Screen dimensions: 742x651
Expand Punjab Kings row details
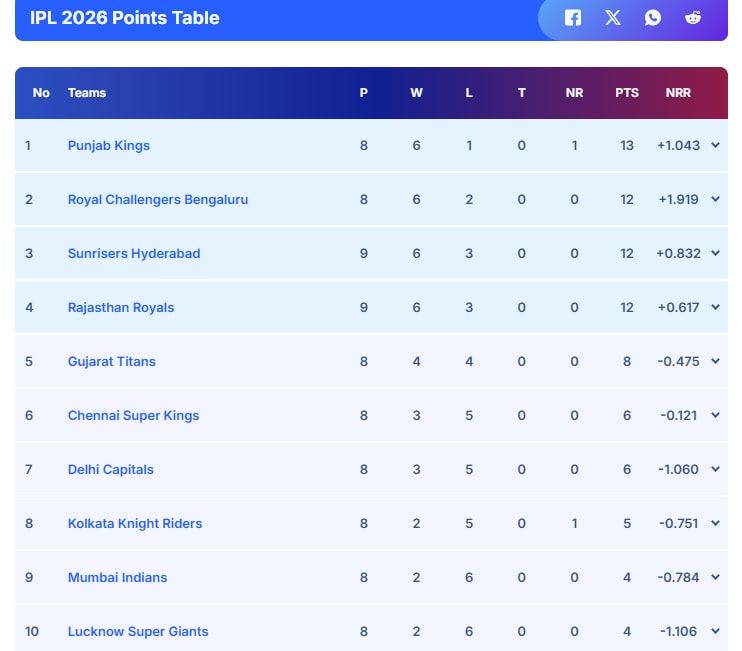click(715, 145)
